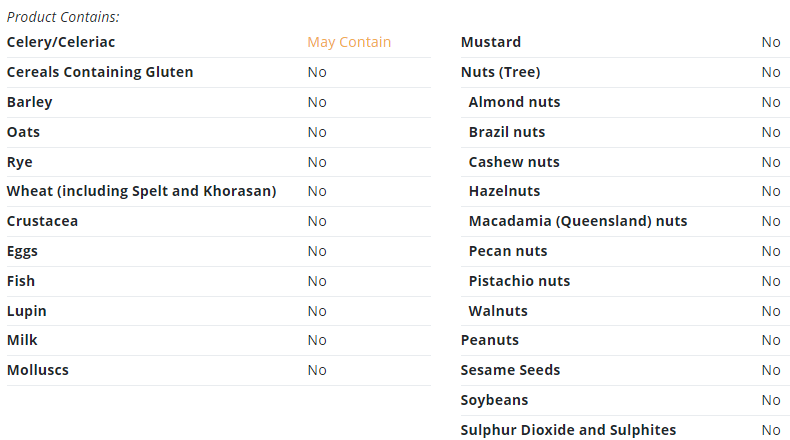The image size is (790, 440).
Task: Click the Macadamia (Queensland) nuts label
Action: [x=578, y=221]
